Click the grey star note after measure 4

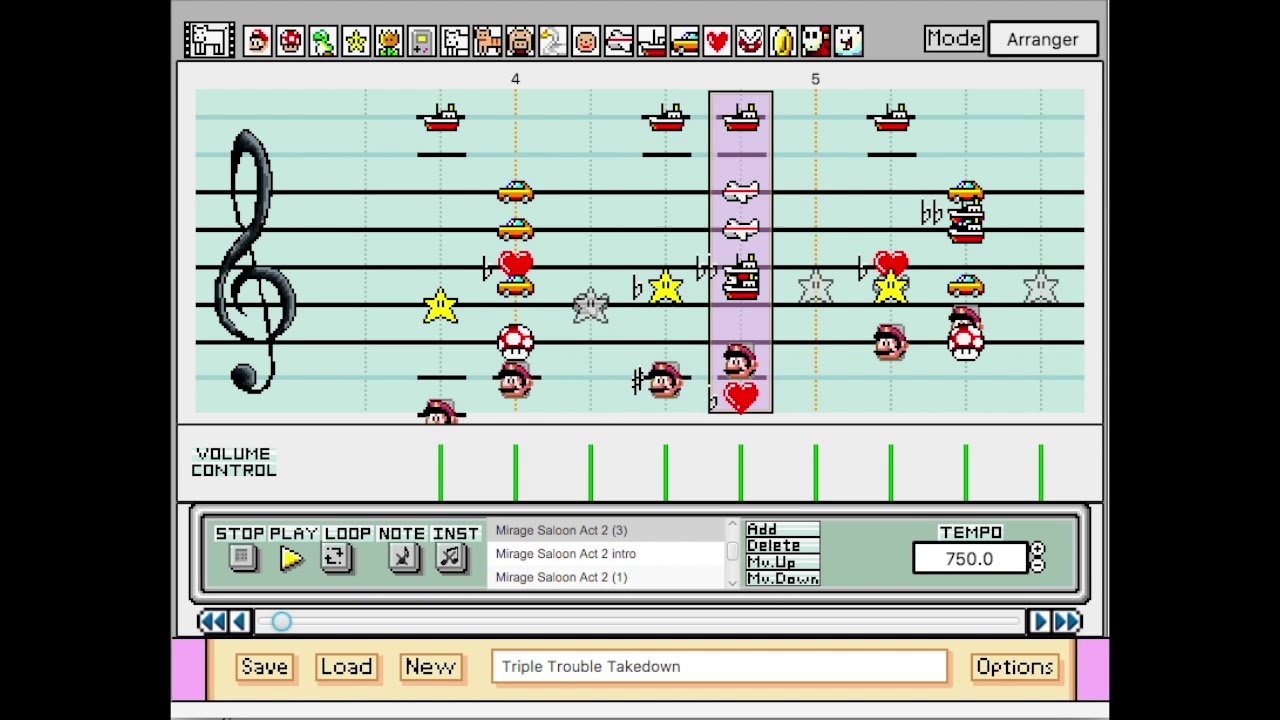[591, 306]
